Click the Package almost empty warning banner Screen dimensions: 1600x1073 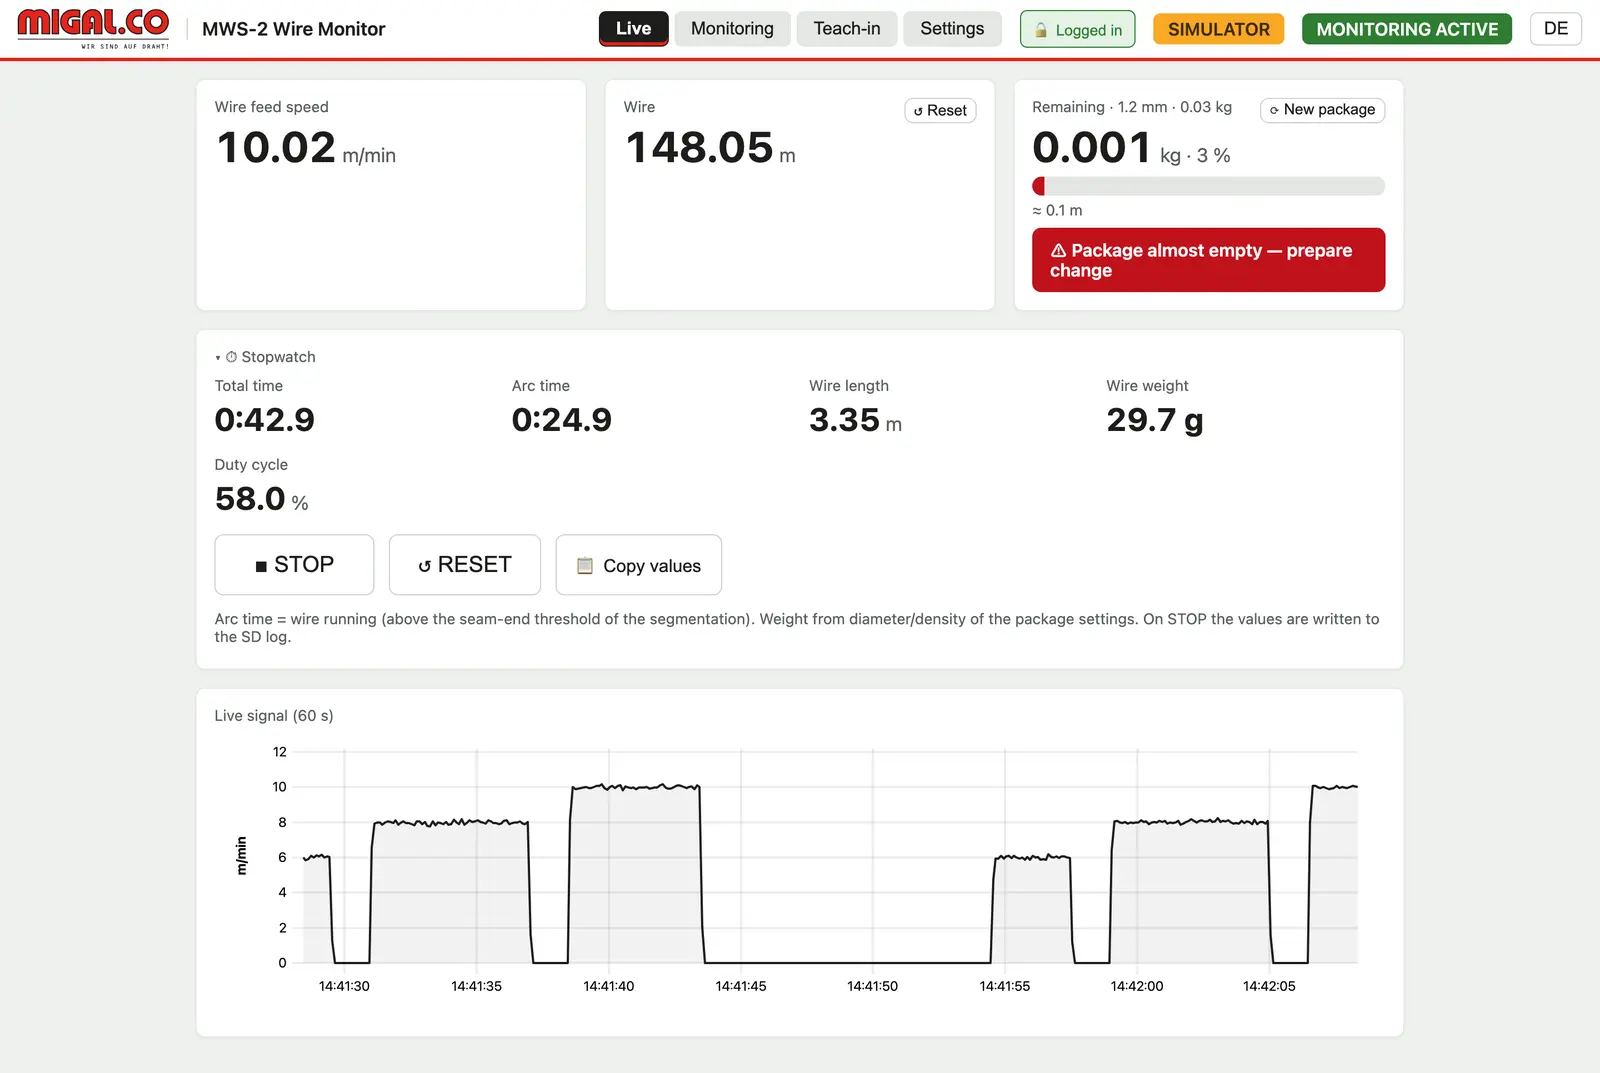(x=1208, y=260)
